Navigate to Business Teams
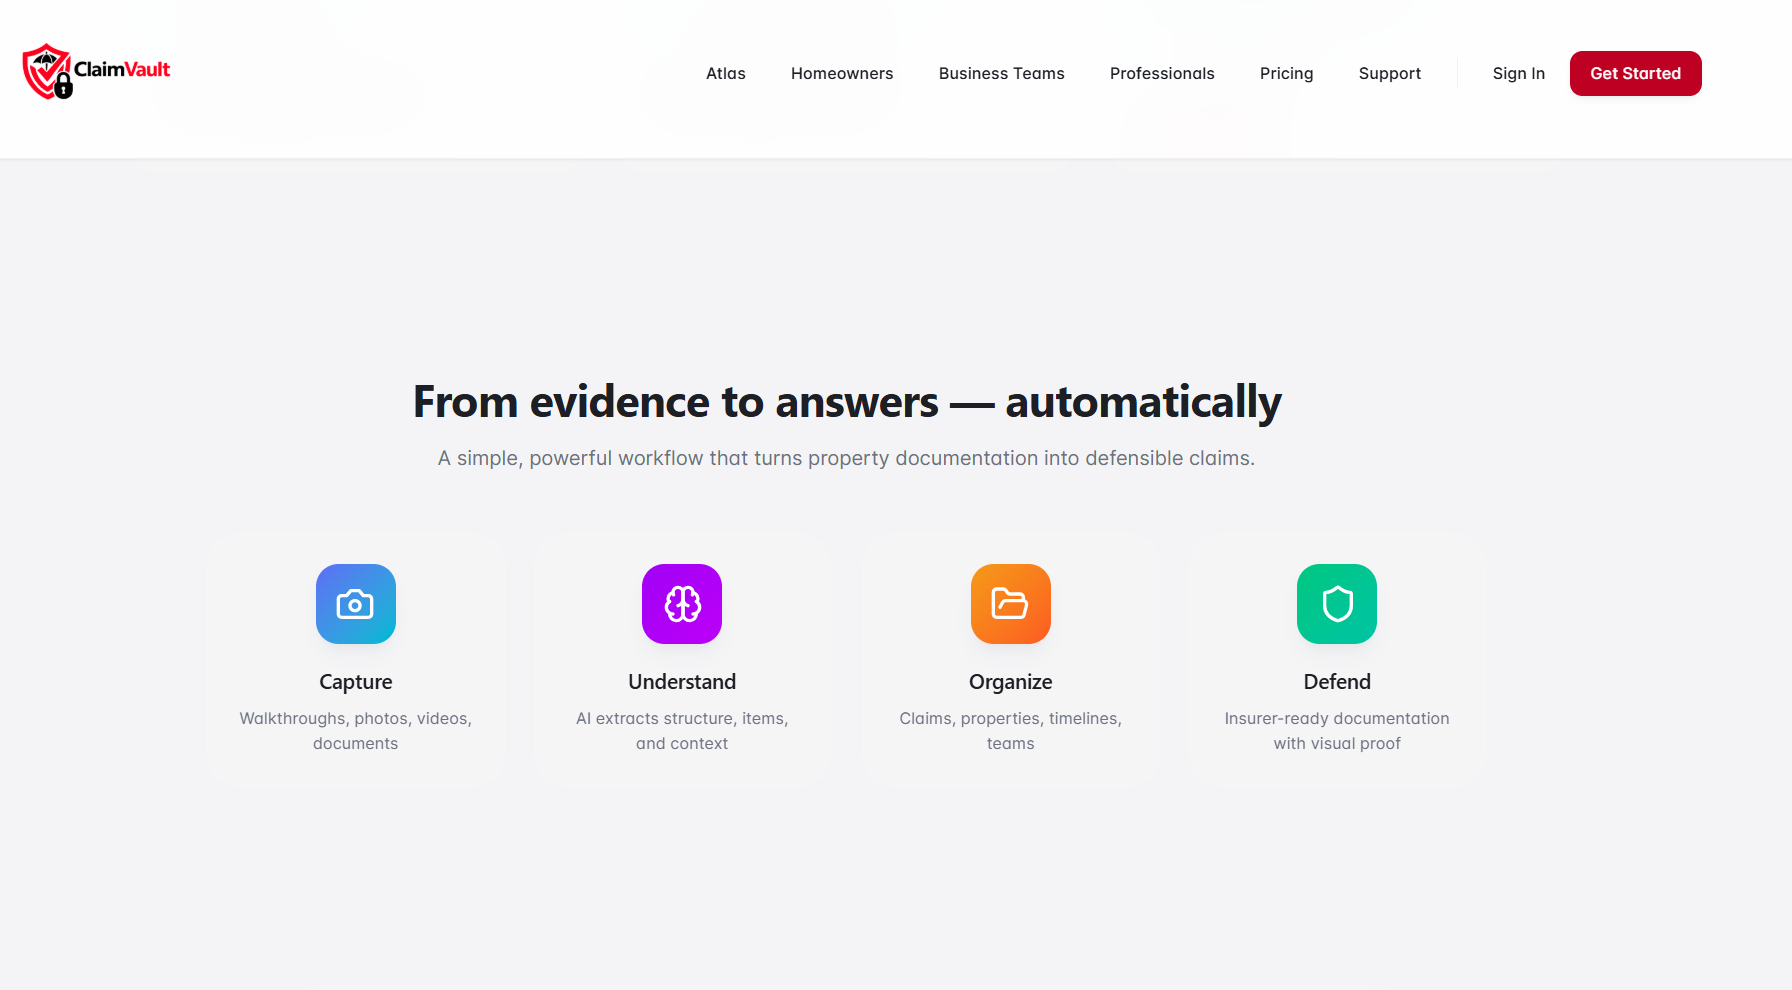Image resolution: width=1792 pixels, height=990 pixels. pos(1001,73)
